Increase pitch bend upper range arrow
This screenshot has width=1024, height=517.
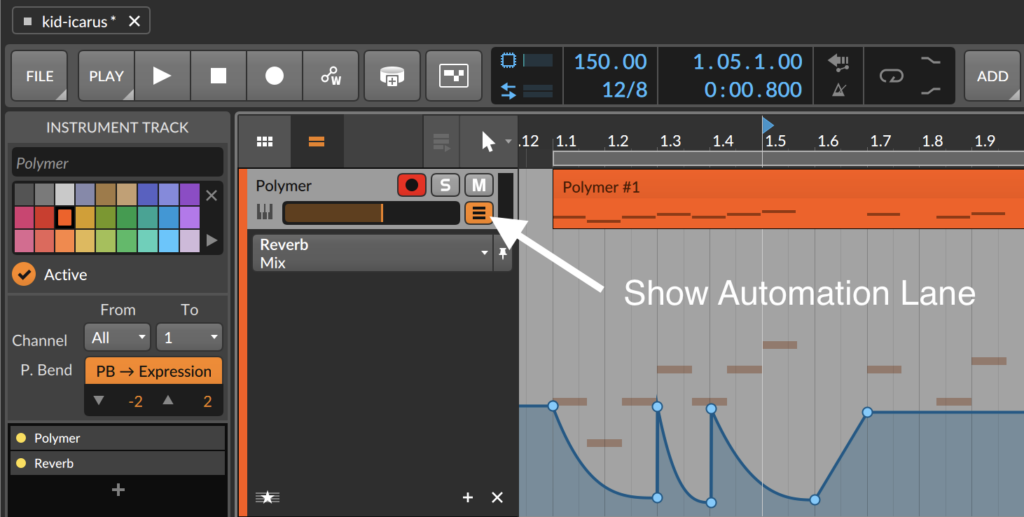(168, 400)
